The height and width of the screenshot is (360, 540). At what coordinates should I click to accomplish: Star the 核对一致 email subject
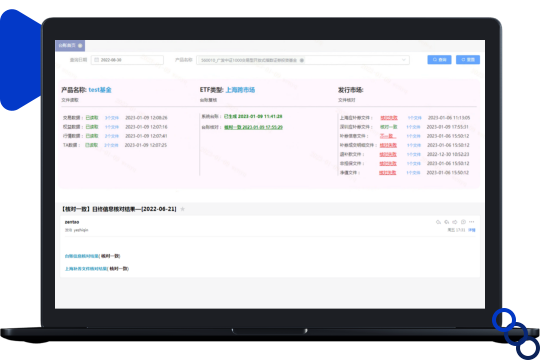coord(183,209)
